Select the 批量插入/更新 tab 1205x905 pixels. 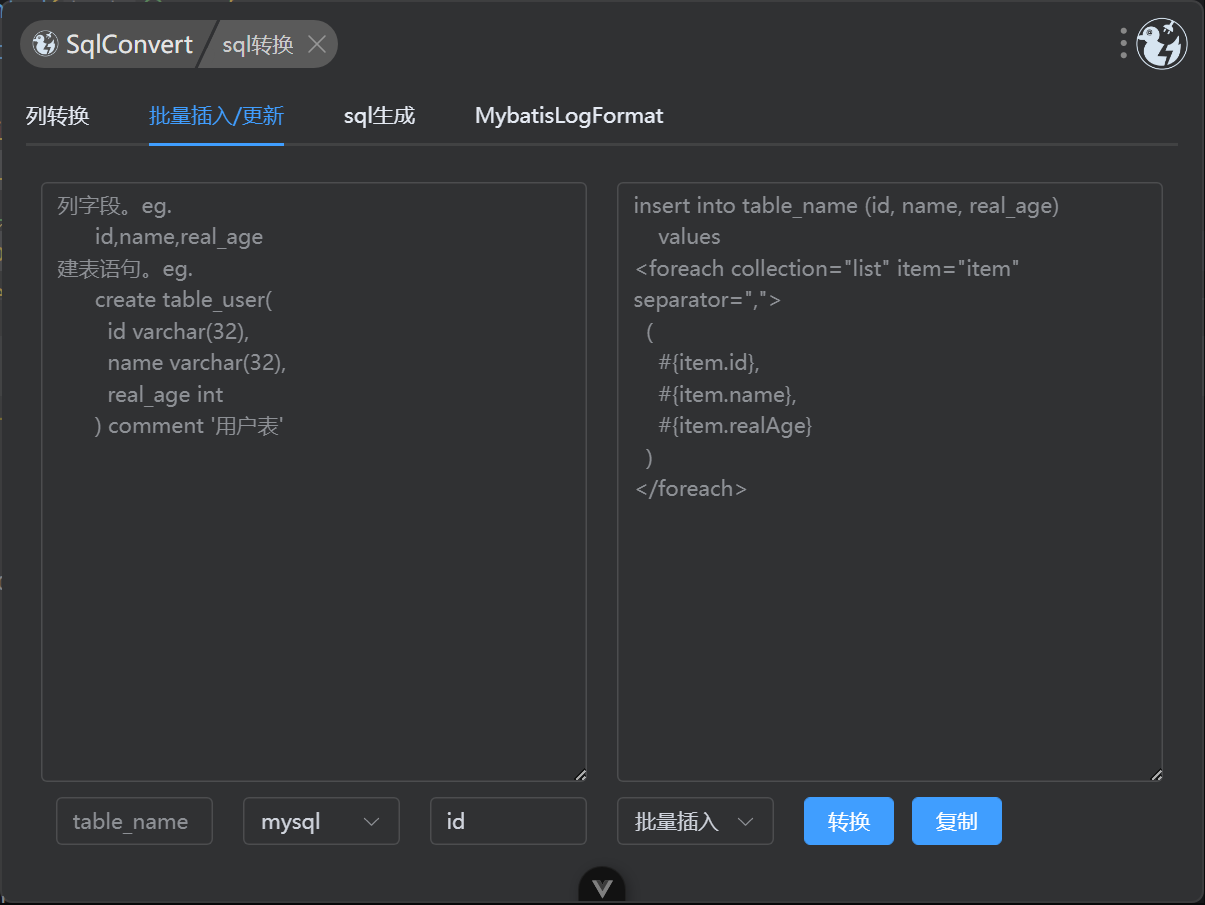216,116
